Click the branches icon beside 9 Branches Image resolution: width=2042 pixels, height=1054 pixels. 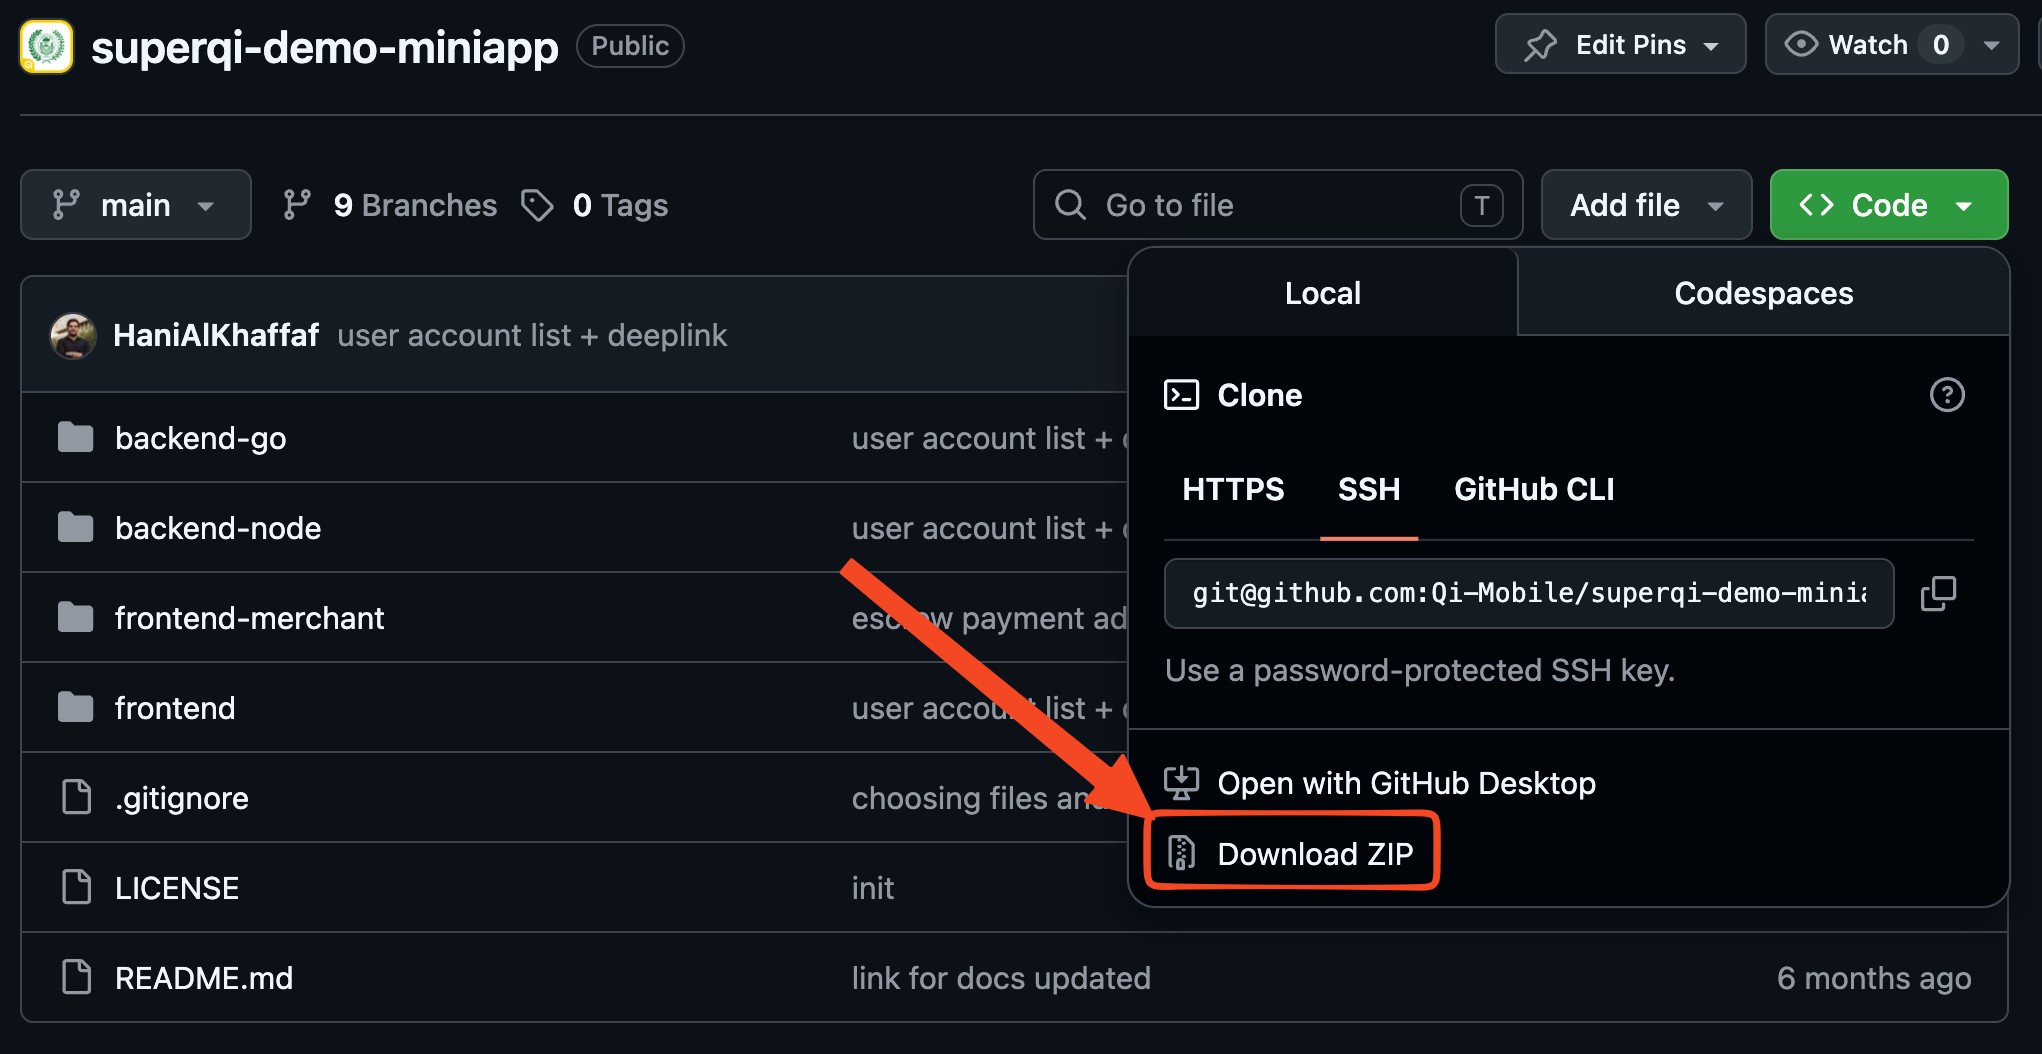point(297,205)
